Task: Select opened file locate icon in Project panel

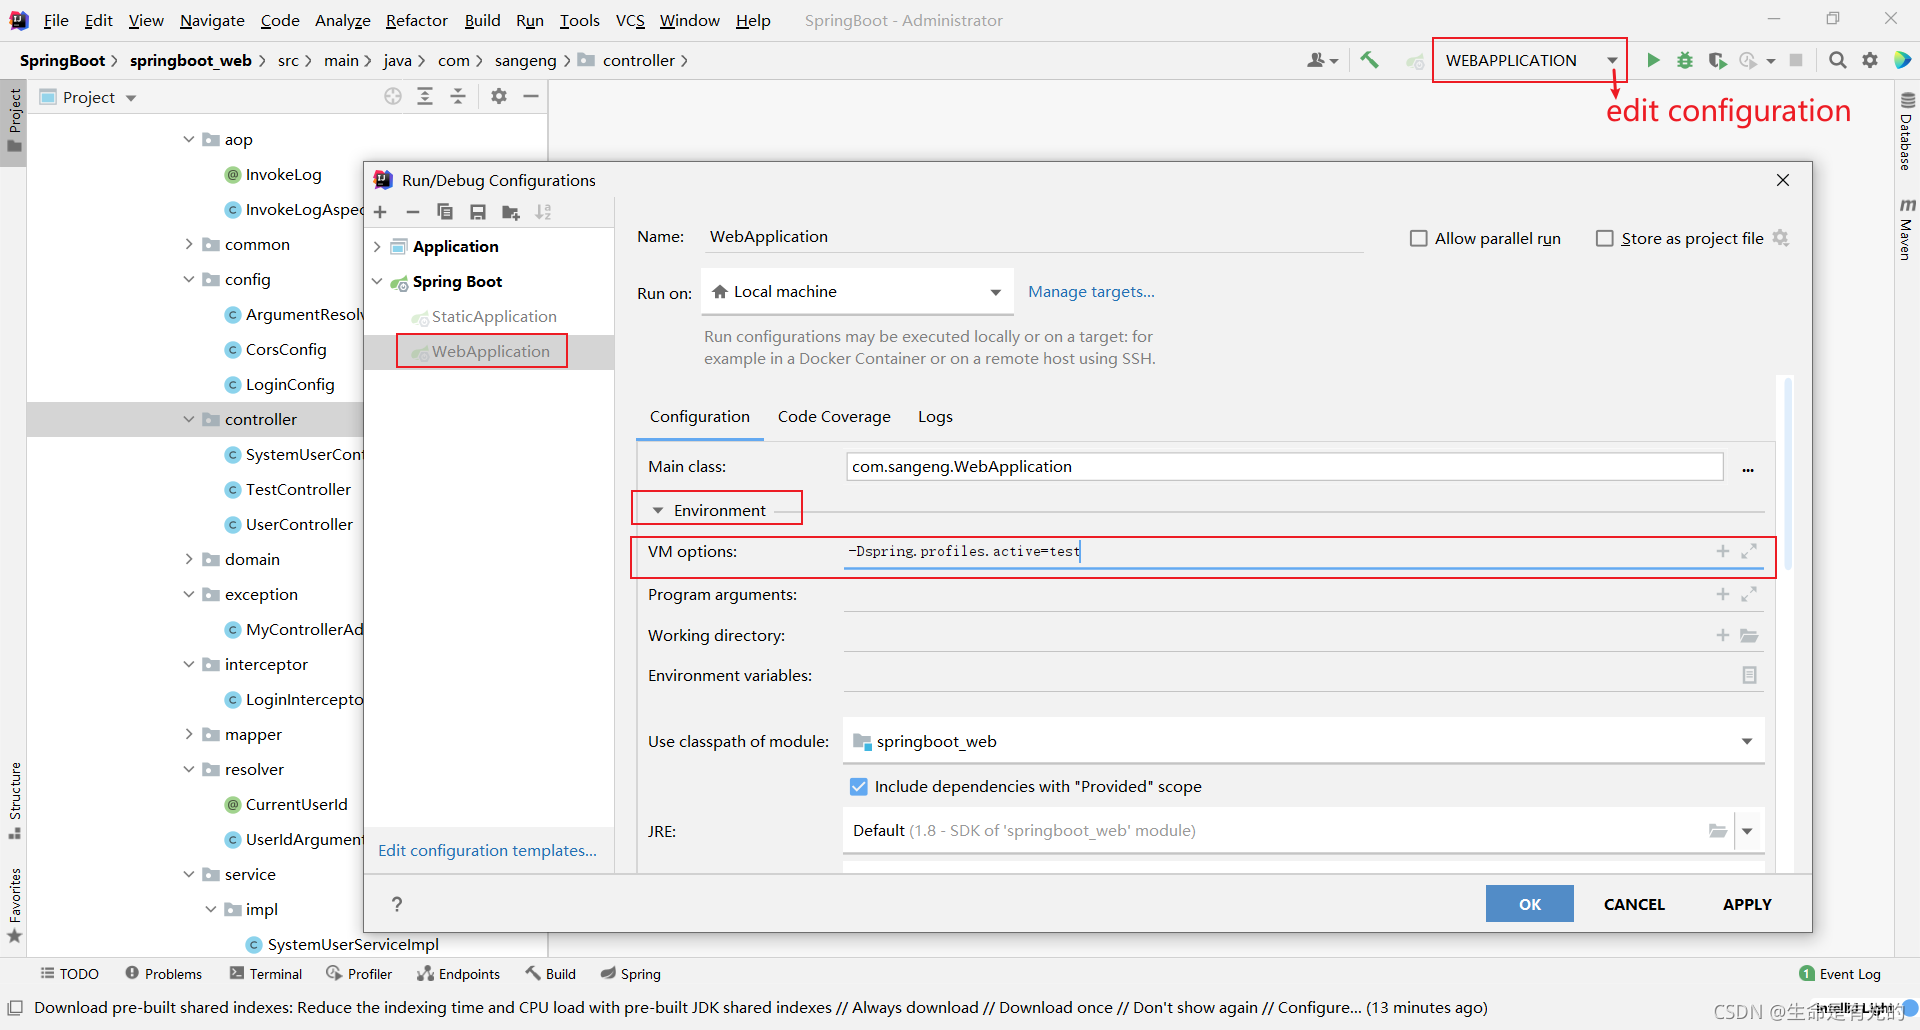Action: [393, 96]
